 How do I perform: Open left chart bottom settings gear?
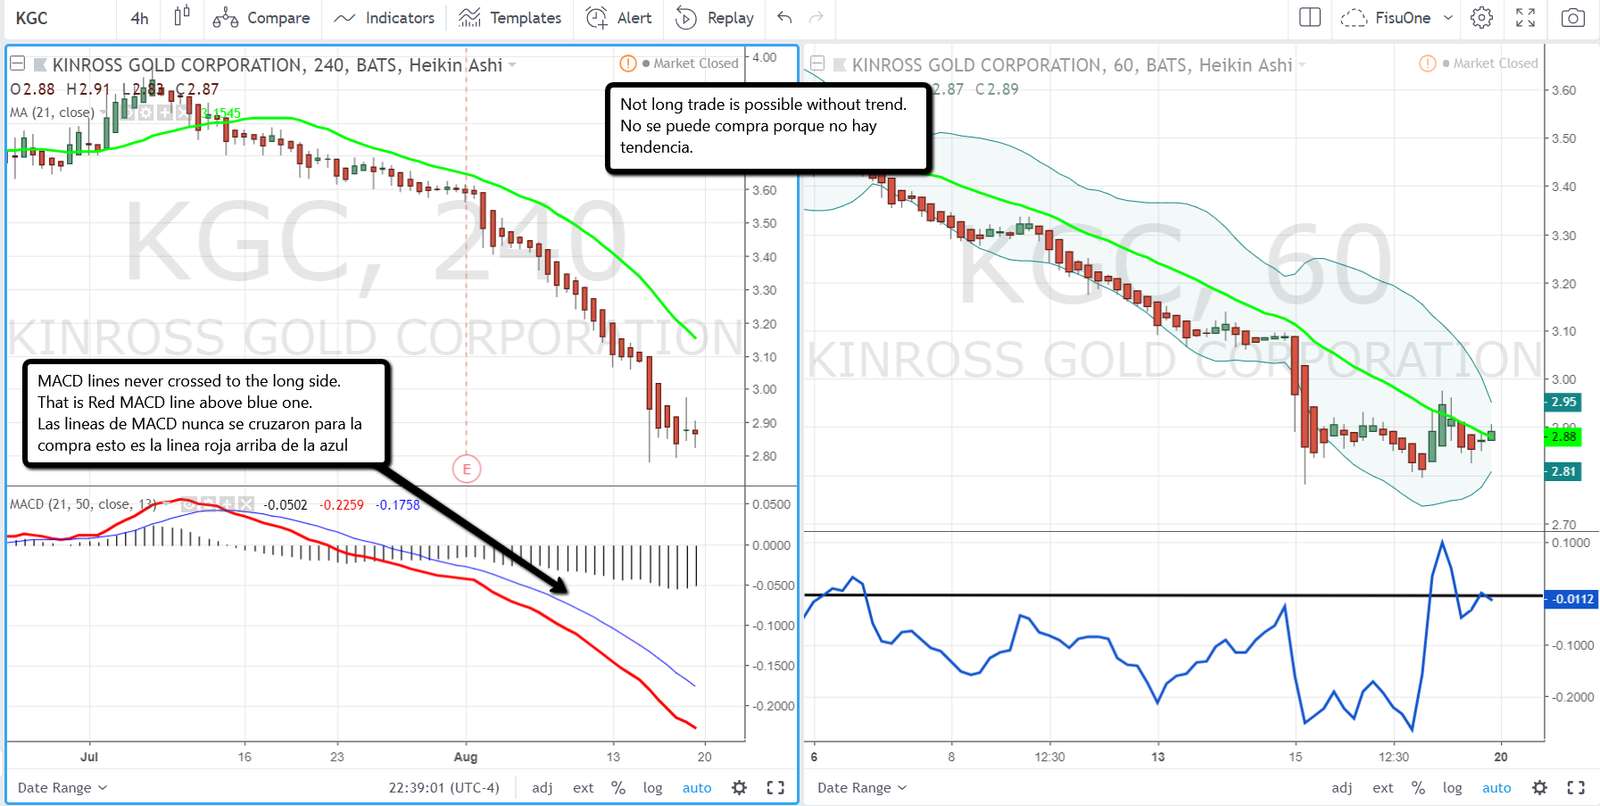pos(739,788)
